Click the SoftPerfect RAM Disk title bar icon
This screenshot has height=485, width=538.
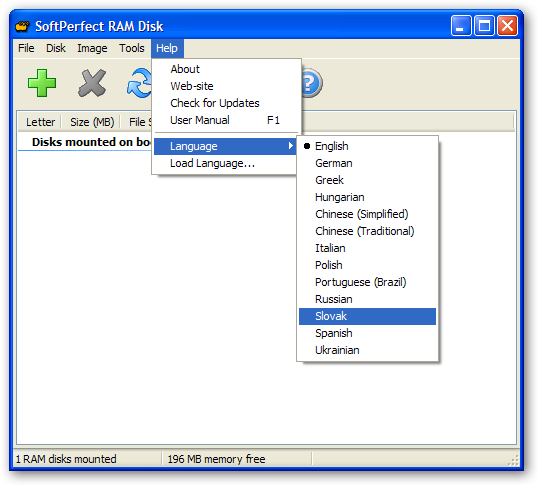coord(23,26)
